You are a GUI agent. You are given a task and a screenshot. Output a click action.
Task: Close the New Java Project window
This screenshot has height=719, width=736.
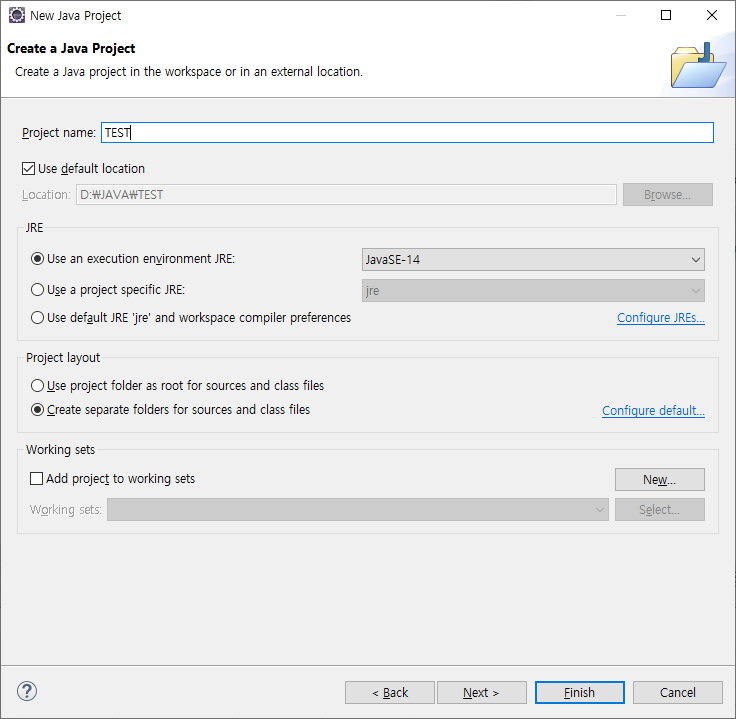point(712,15)
